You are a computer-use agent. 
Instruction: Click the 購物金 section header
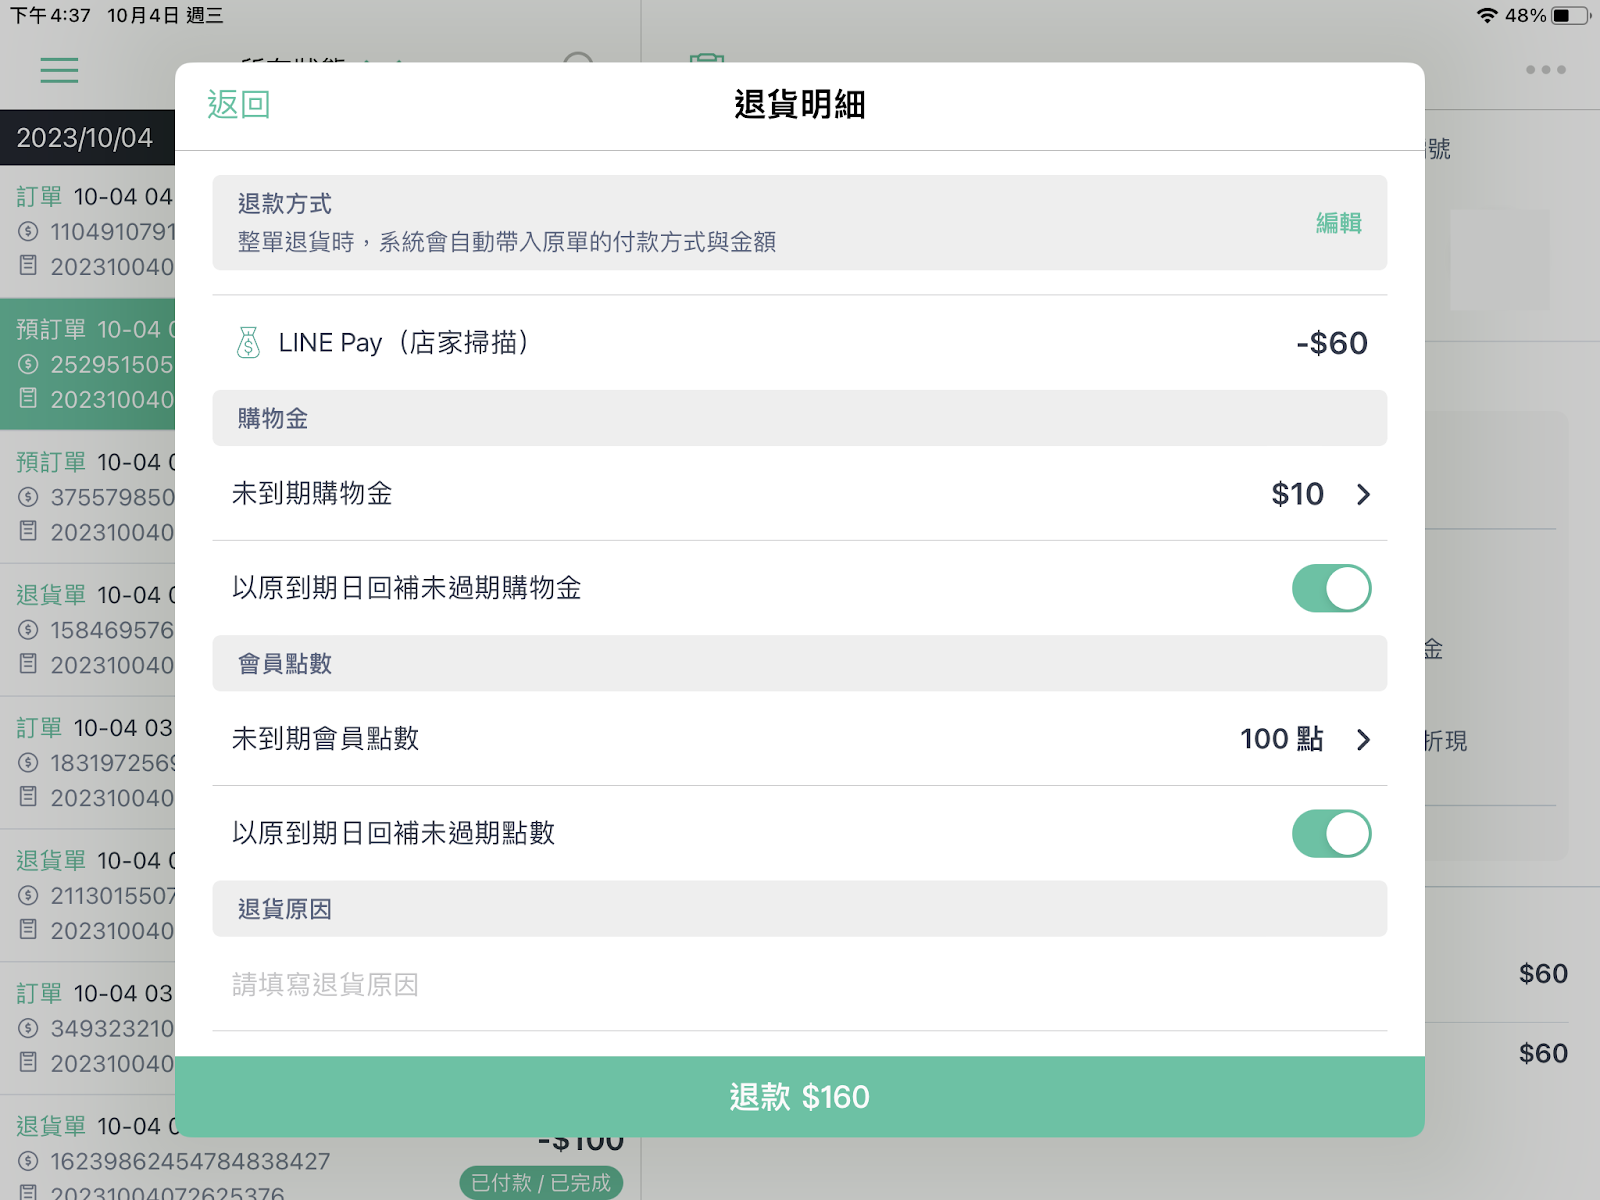800,418
